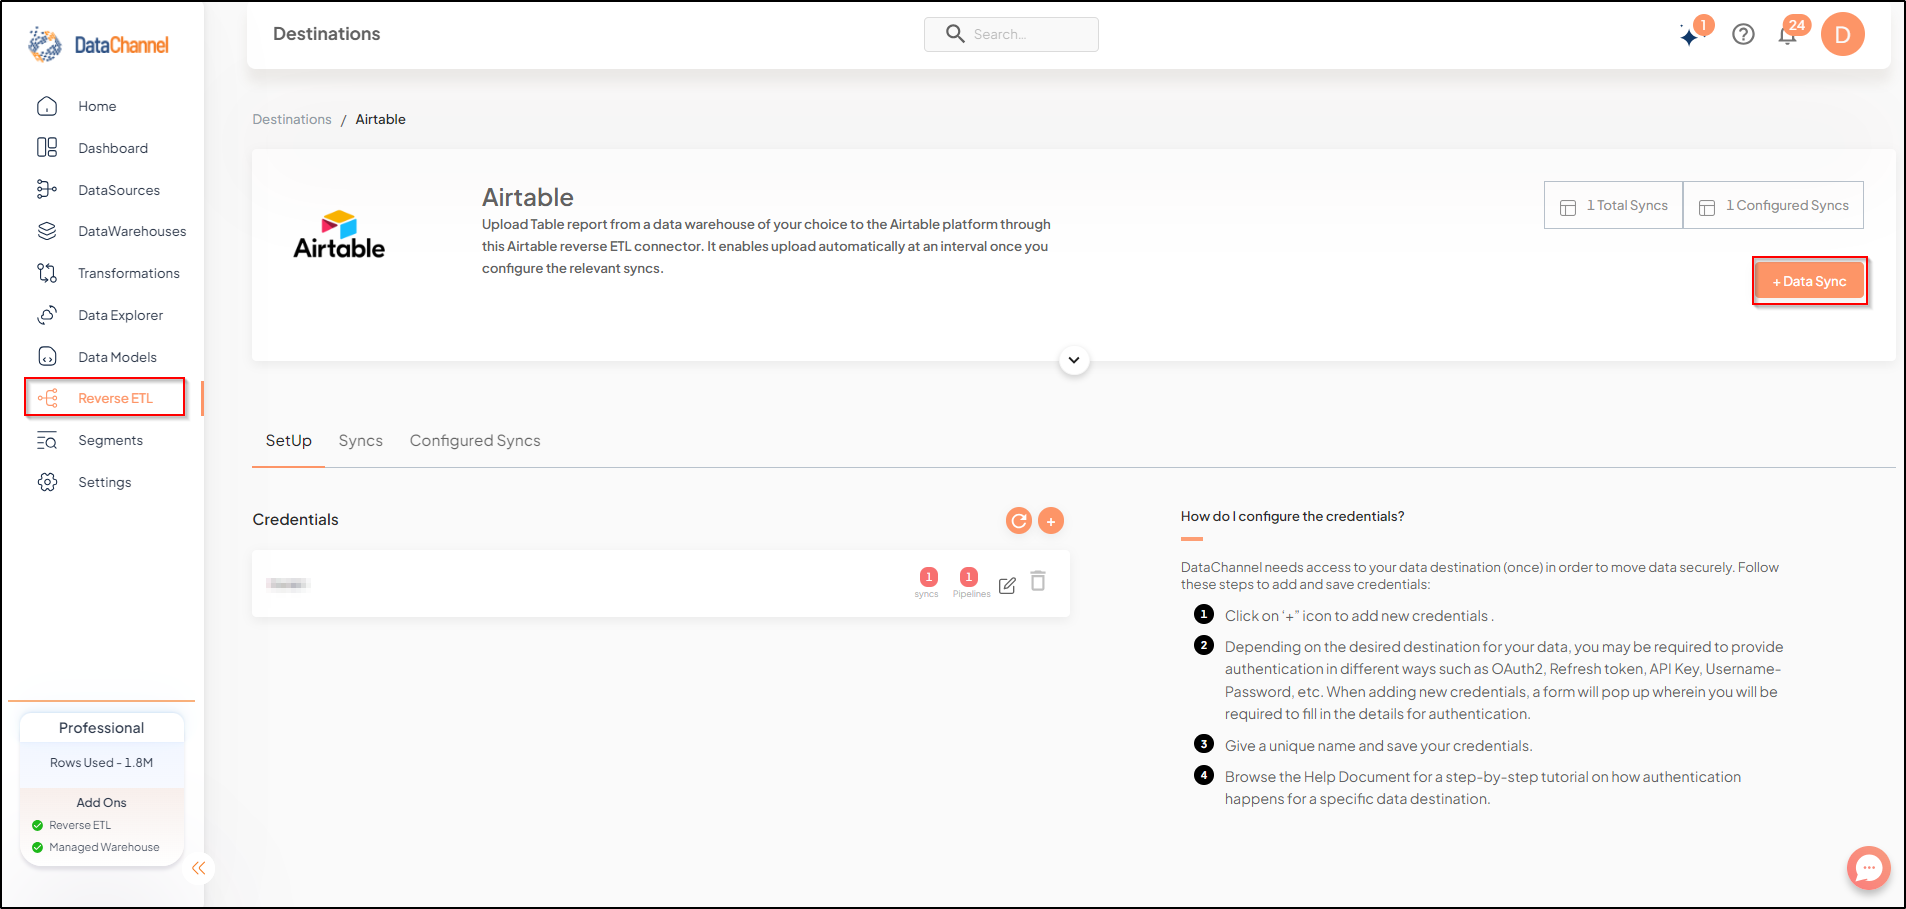The image size is (1906, 909).
Task: Click the Airtable logo image
Action: point(339,236)
